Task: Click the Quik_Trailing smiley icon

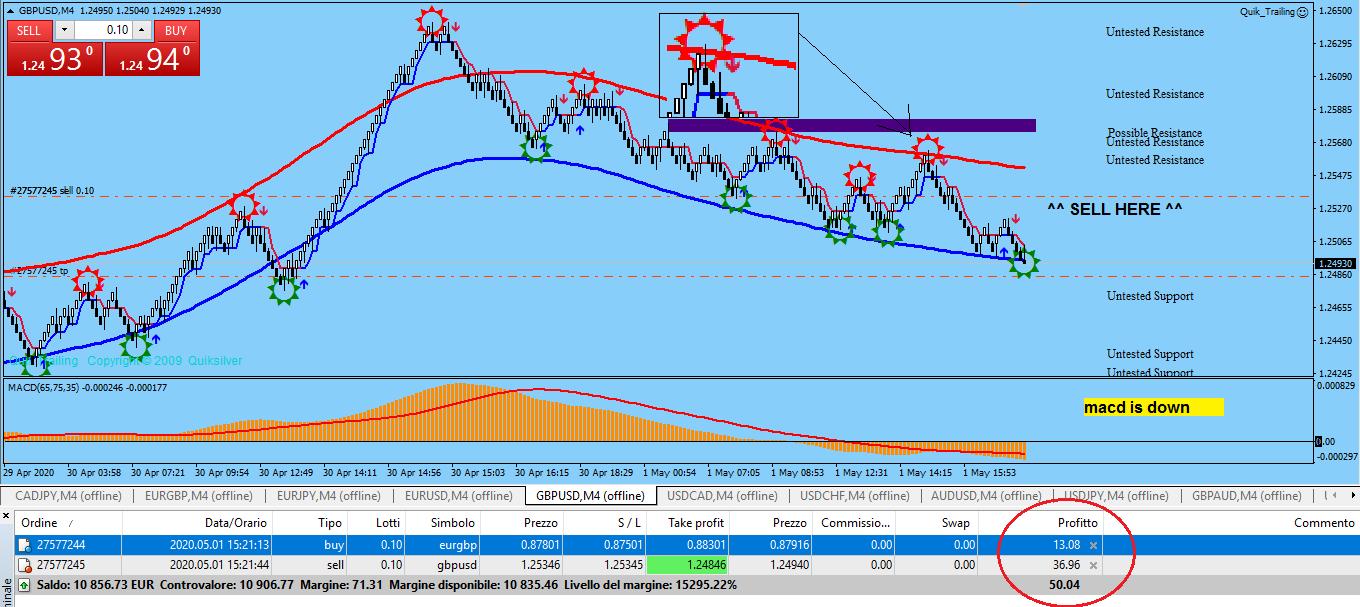Action: coord(1301,10)
